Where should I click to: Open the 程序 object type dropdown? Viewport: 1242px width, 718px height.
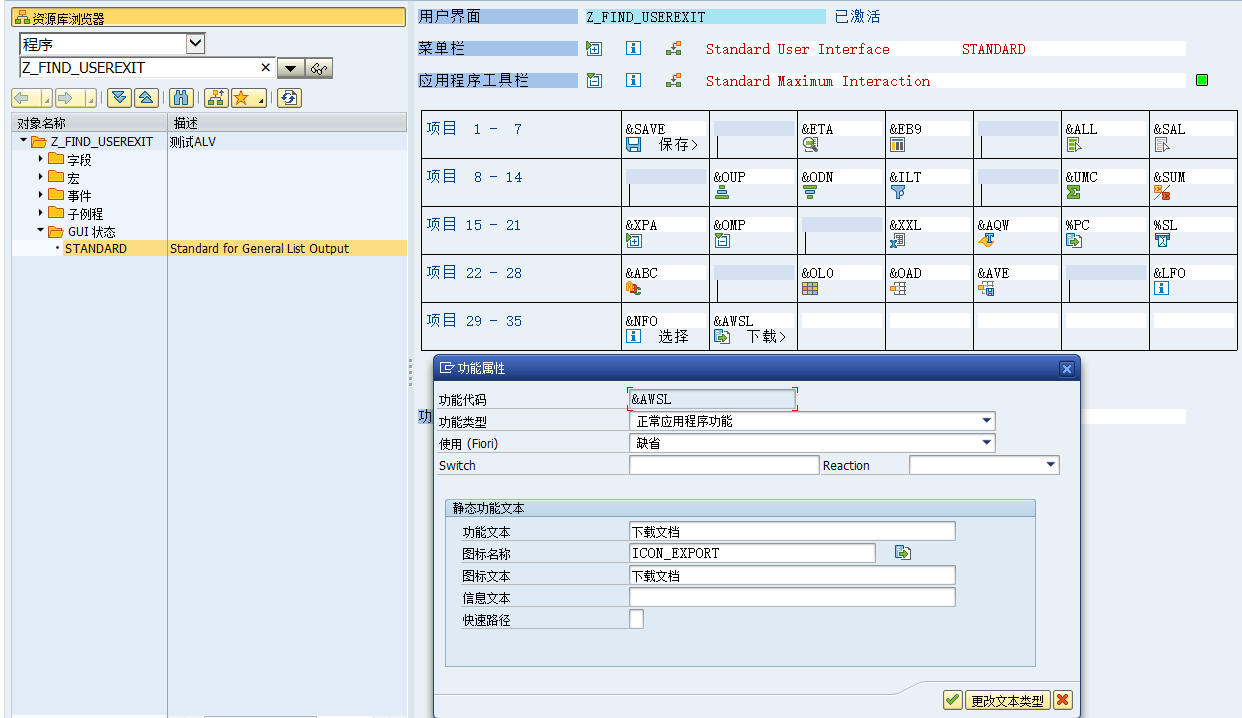tap(196, 43)
